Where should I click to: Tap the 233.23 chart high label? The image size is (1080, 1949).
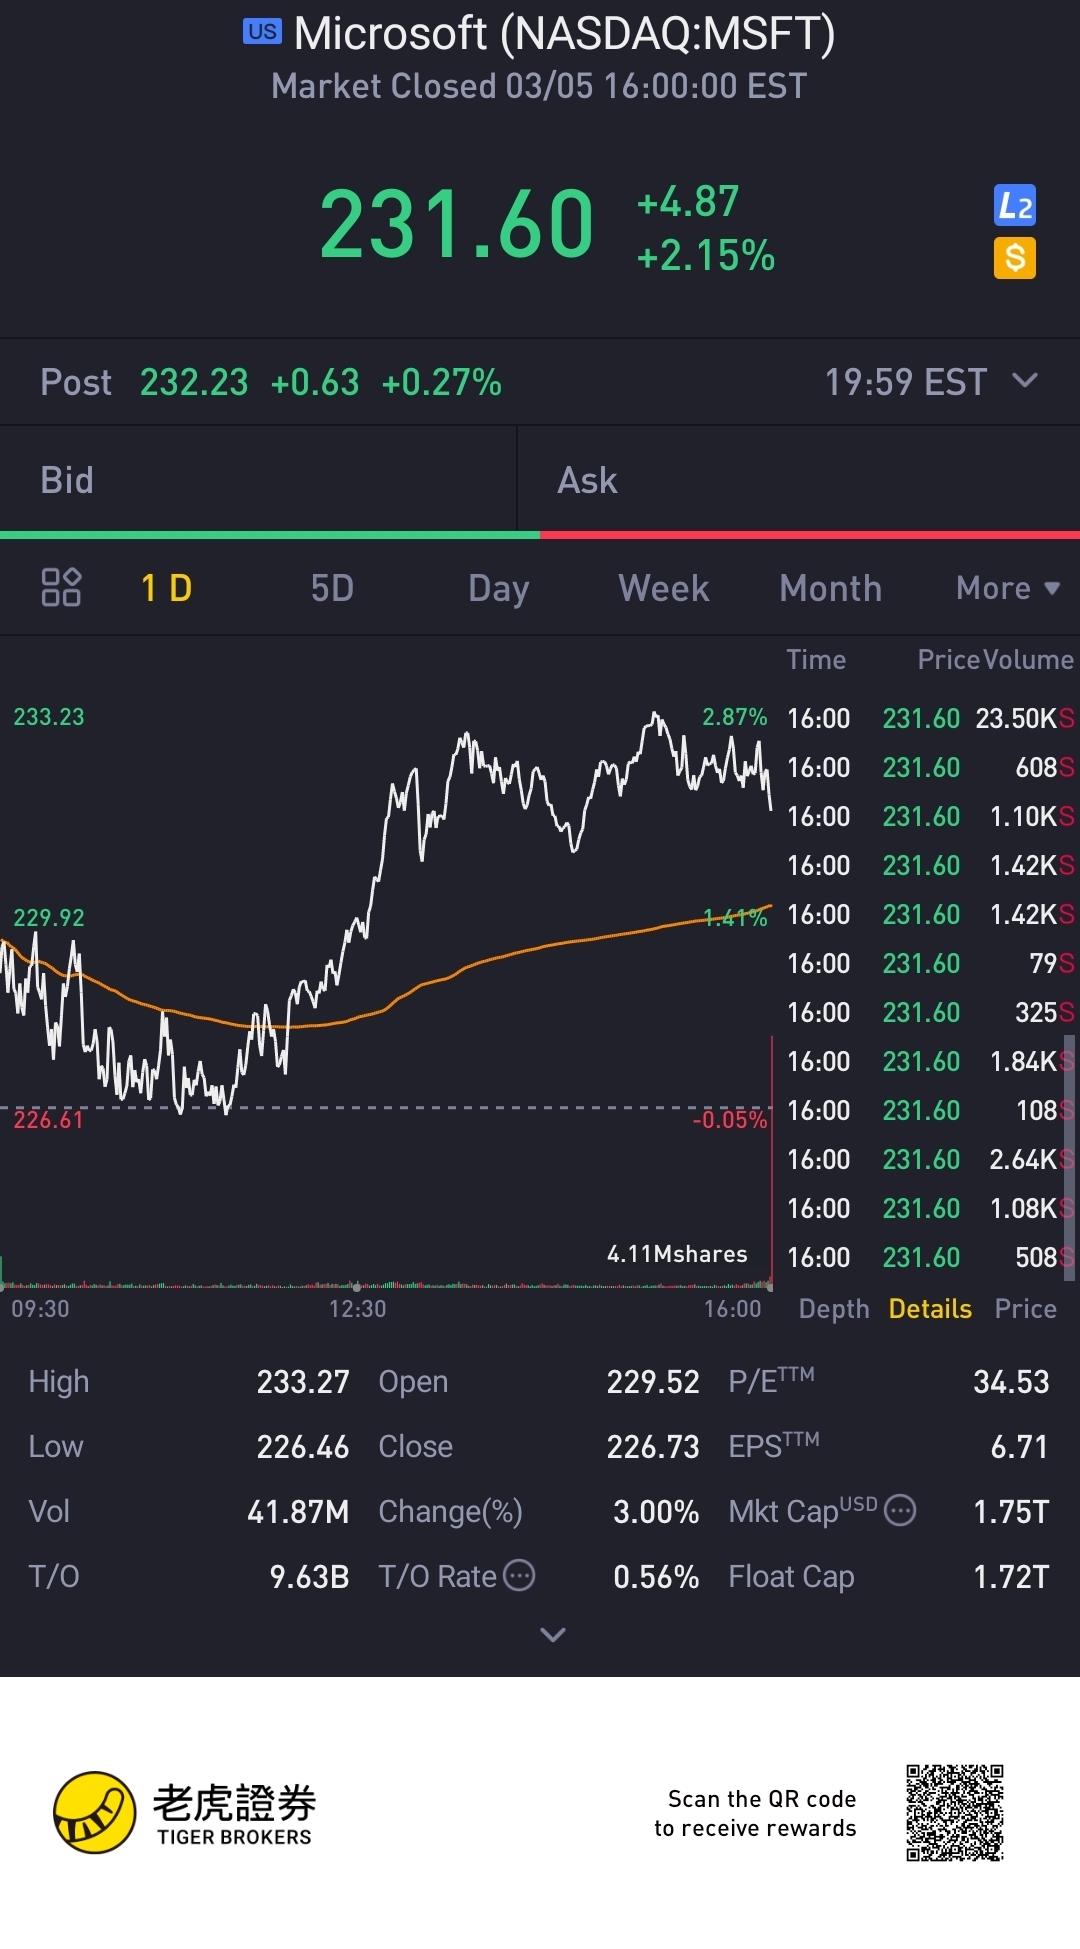click(x=49, y=717)
